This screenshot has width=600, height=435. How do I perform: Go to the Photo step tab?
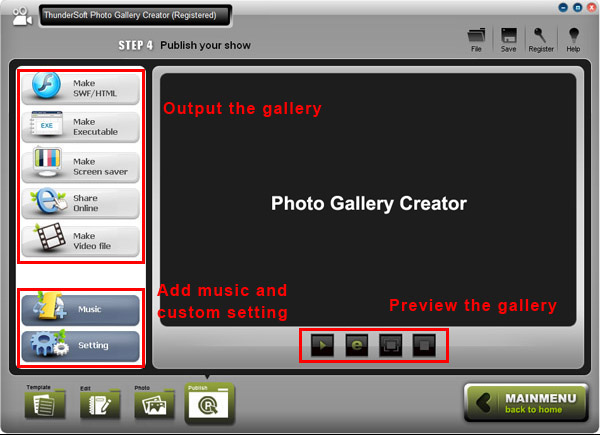[x=154, y=403]
